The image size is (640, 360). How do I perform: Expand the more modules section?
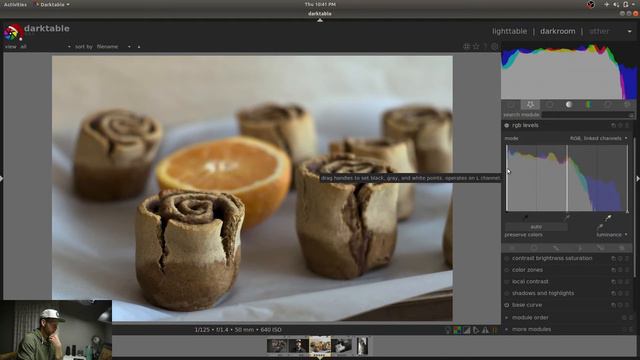click(x=507, y=329)
